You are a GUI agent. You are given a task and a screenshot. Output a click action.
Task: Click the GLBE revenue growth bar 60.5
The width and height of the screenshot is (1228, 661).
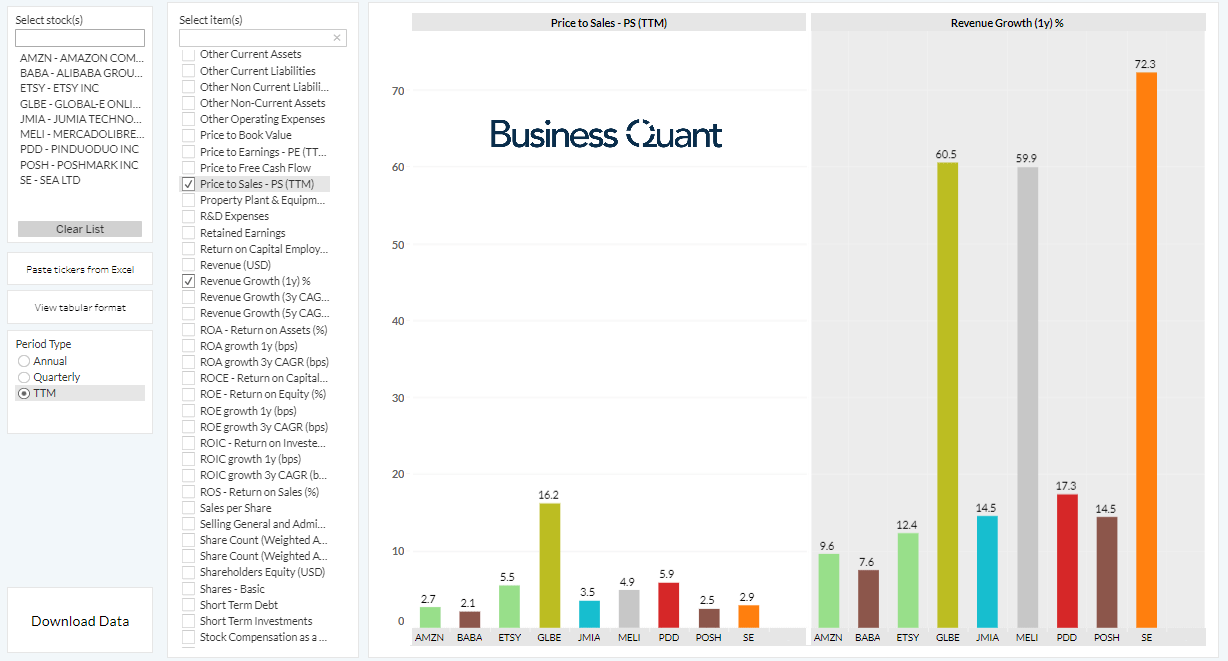[947, 395]
